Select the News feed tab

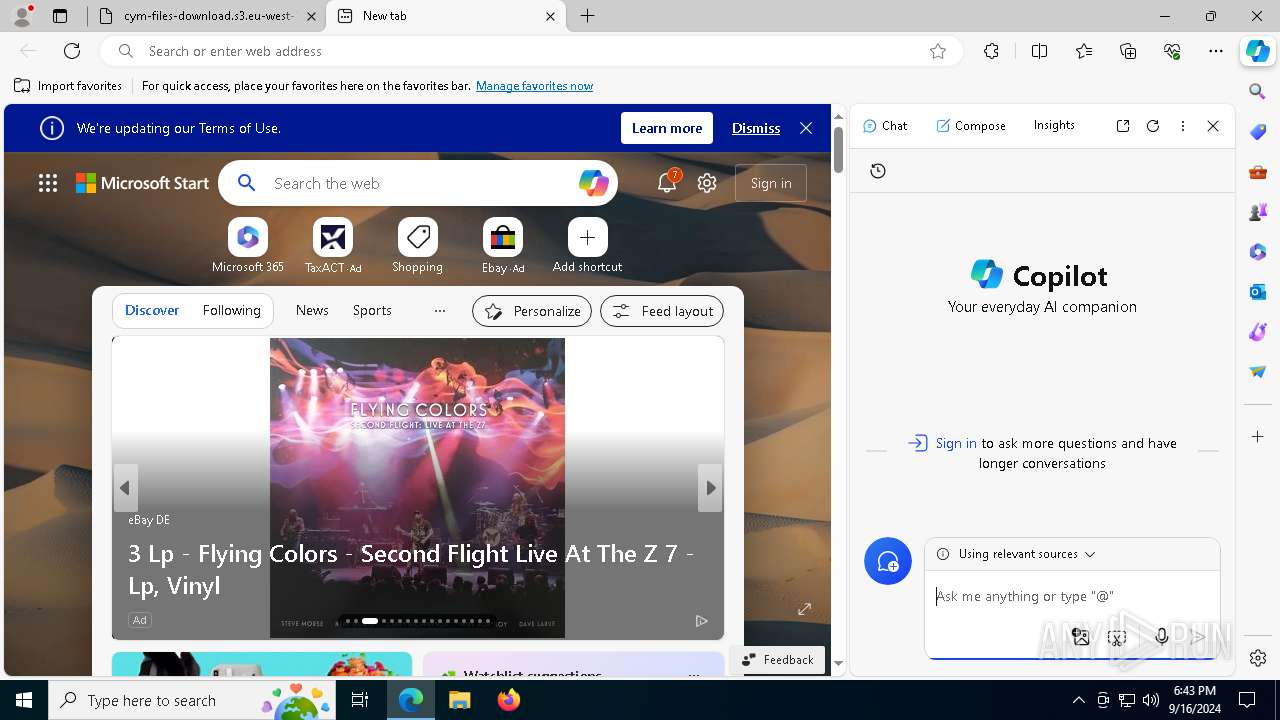pyautogui.click(x=312, y=310)
